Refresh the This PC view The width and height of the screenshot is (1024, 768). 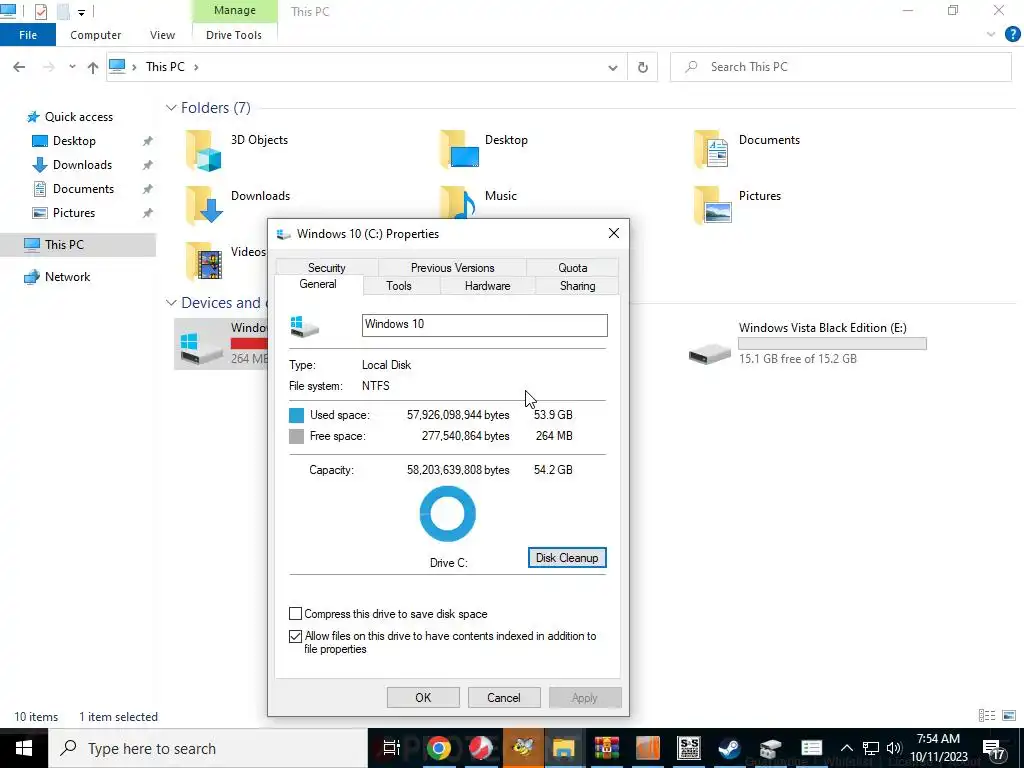(643, 67)
